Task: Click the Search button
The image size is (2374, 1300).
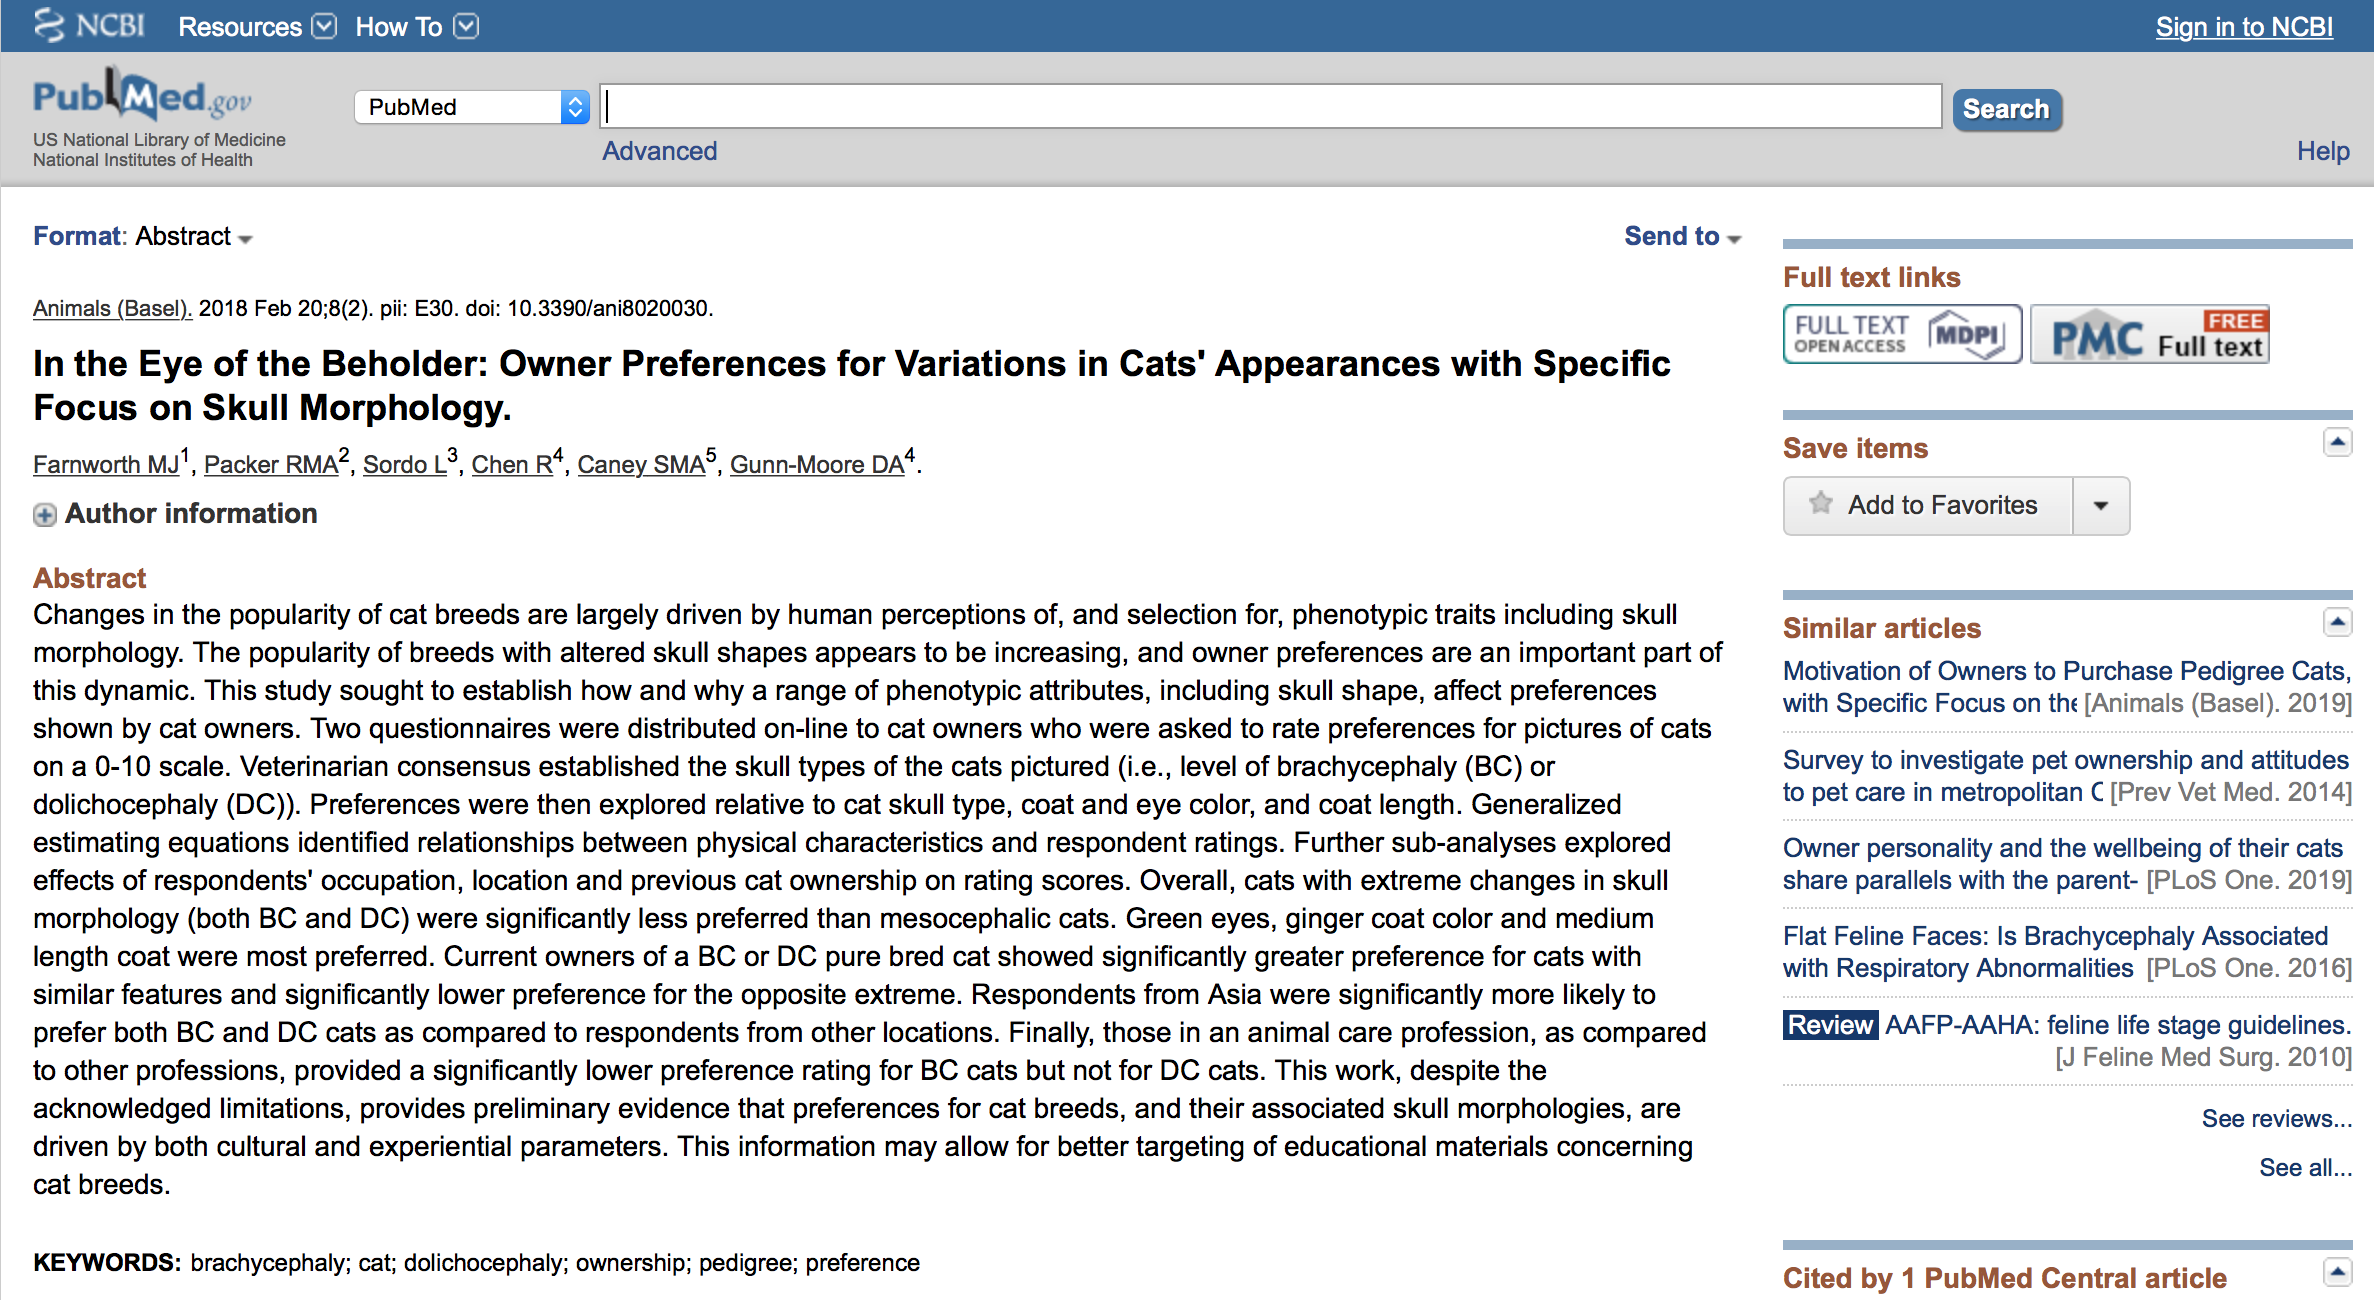Action: 2006,109
